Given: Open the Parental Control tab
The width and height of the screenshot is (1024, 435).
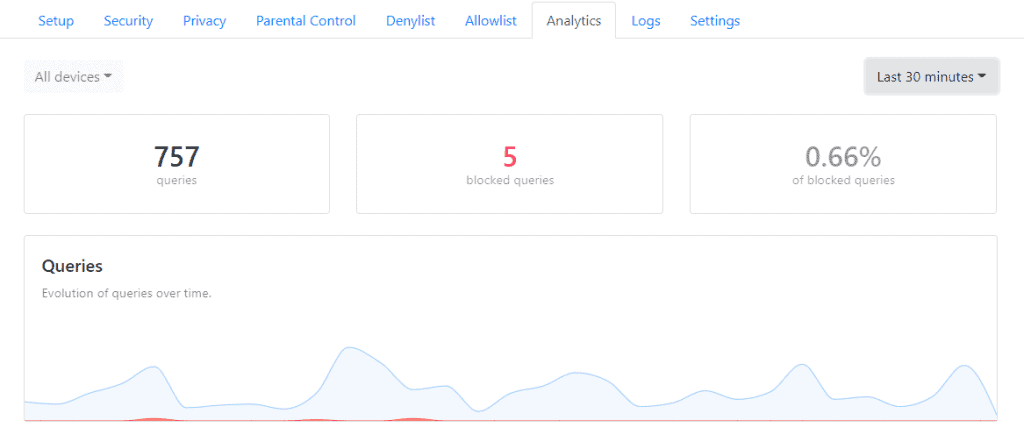Looking at the screenshot, I should (x=306, y=21).
